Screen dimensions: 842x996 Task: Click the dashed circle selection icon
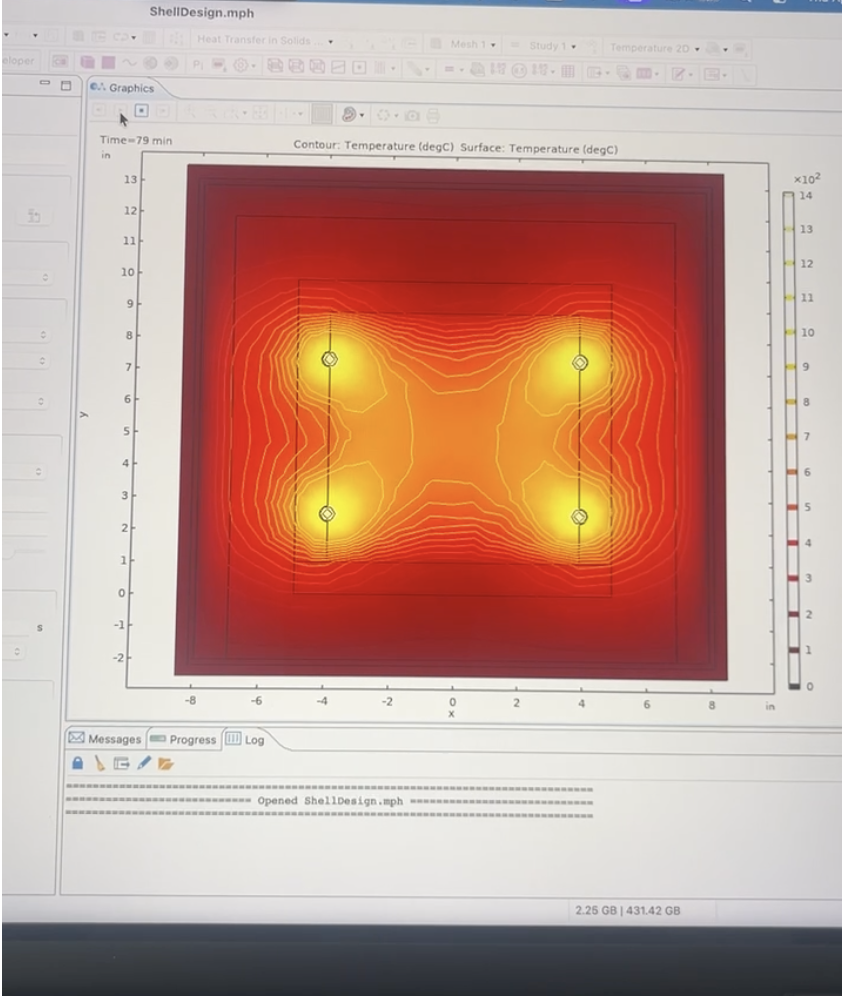(383, 115)
